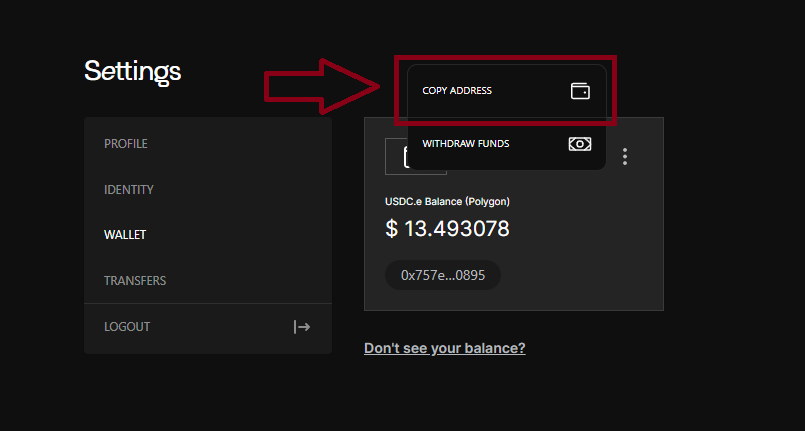The height and width of the screenshot is (431, 805).
Task: Select Withdraw Funds in the popup menu
Action: (x=507, y=144)
